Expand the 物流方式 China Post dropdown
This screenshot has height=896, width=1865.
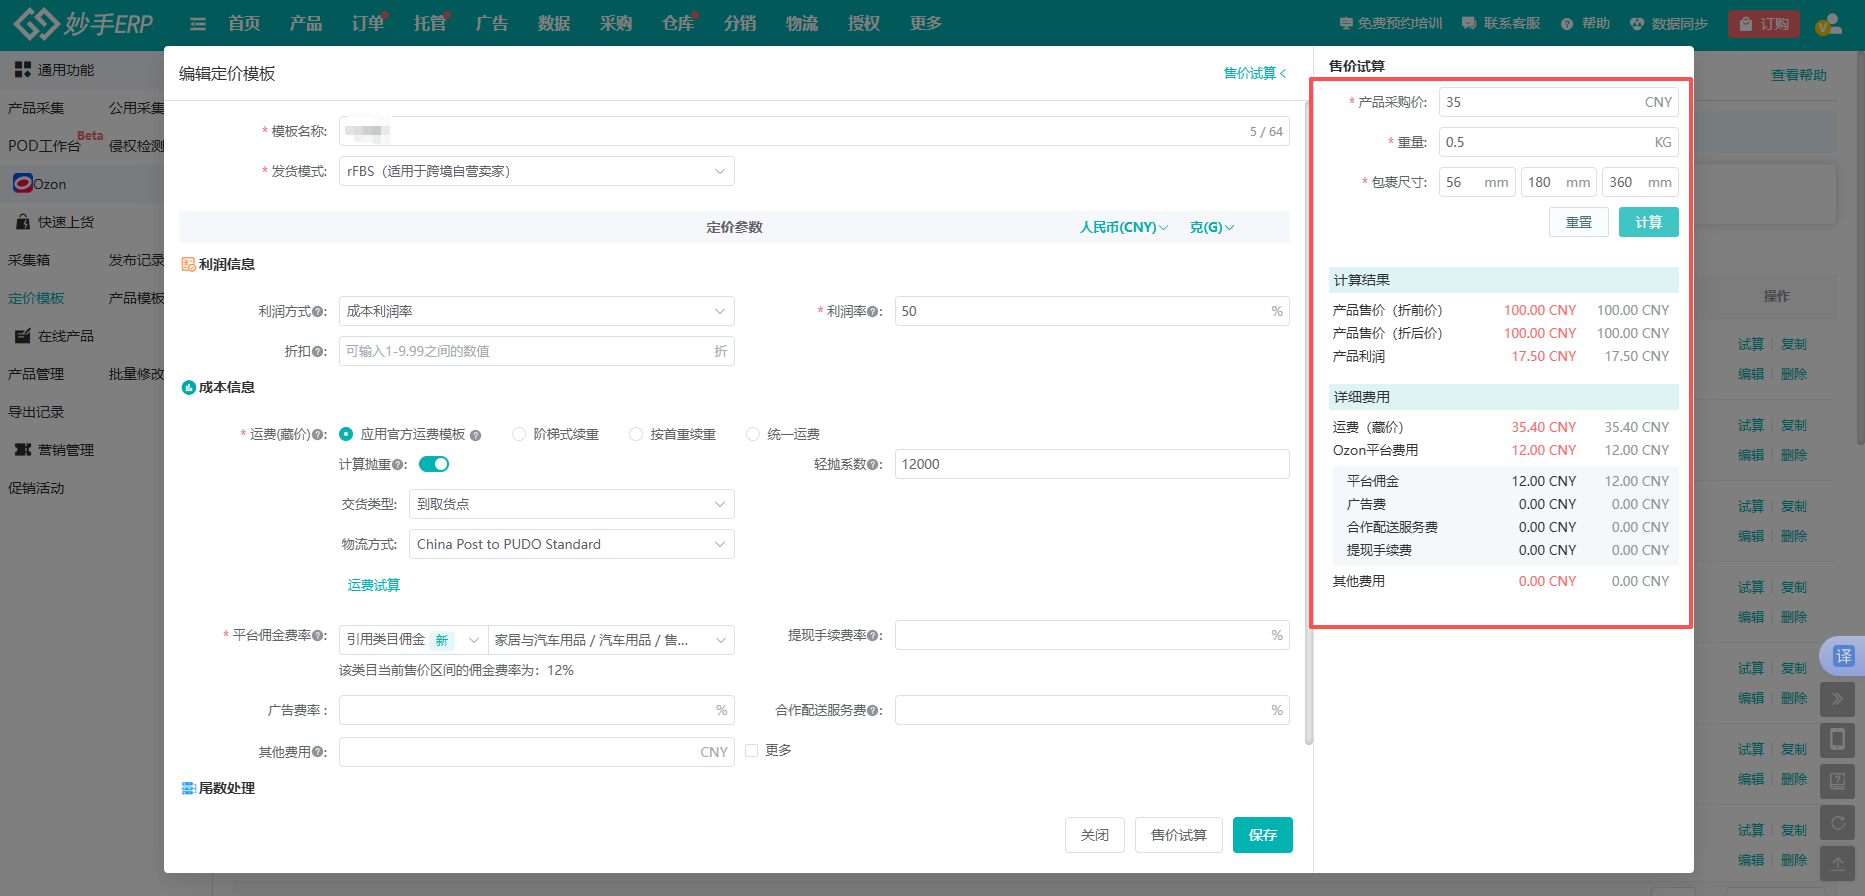point(571,544)
